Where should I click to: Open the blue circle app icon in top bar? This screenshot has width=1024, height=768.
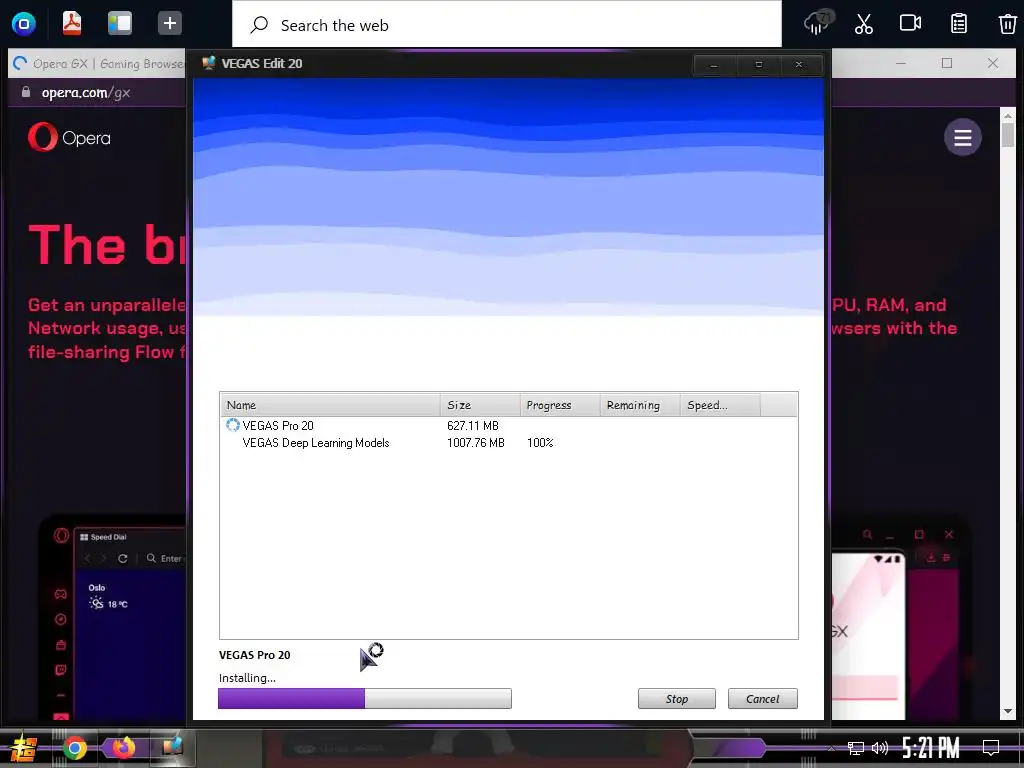click(24, 24)
